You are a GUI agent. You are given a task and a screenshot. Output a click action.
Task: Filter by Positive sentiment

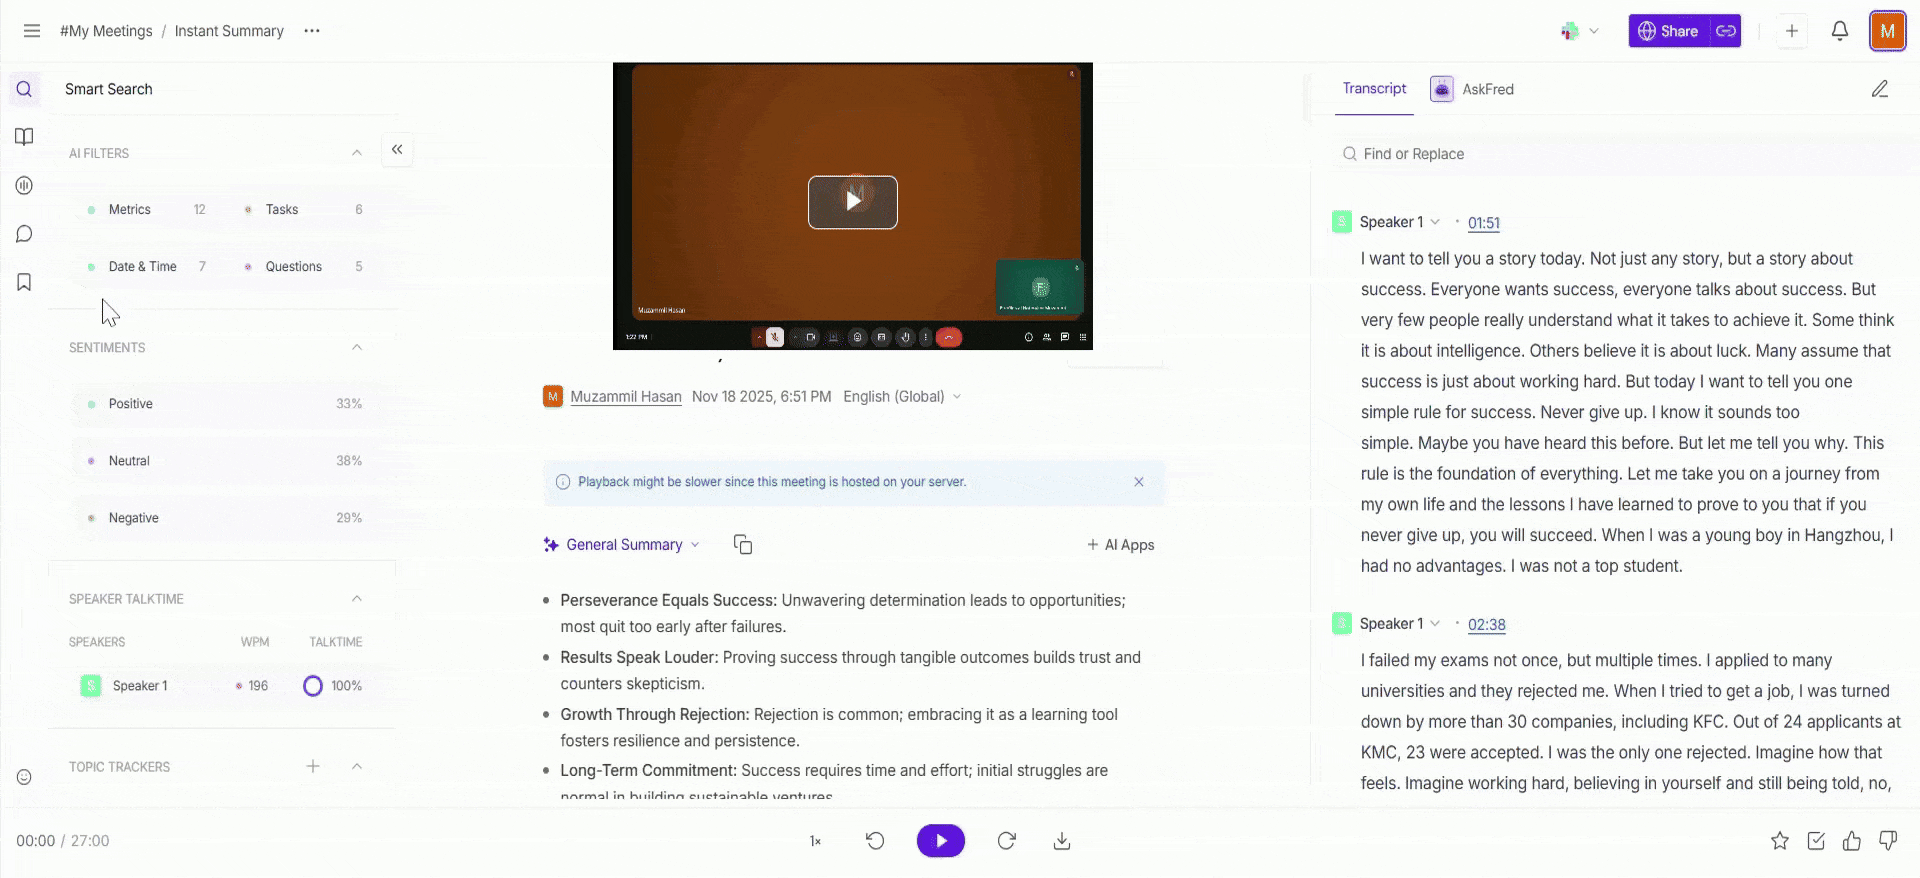point(225,404)
